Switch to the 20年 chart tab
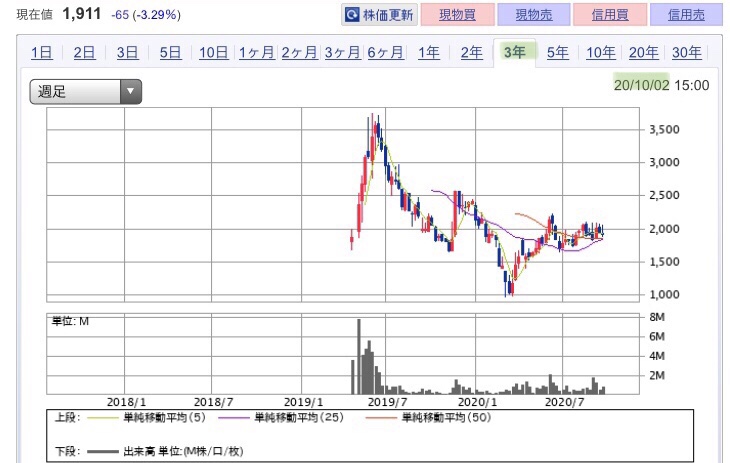730x463 pixels. pos(643,52)
